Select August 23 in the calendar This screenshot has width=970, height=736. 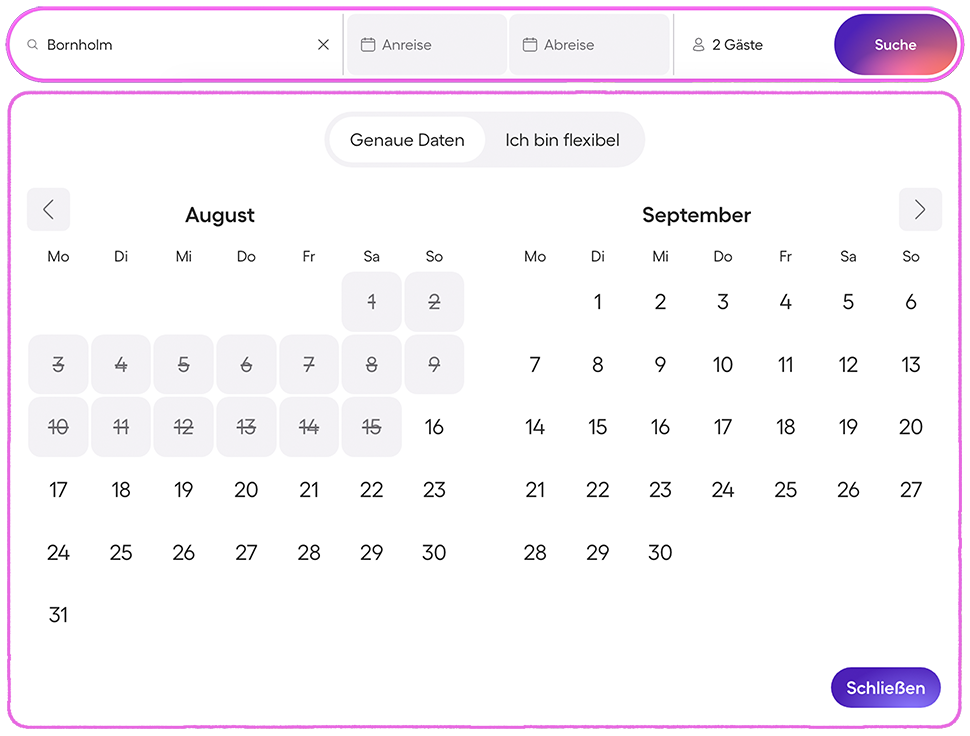[x=434, y=490]
